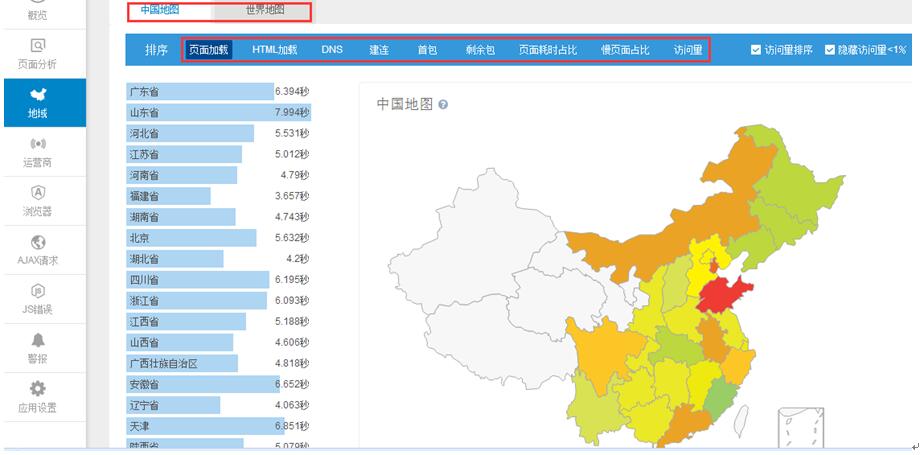Click help icon next to 中国地图 title
The image size is (921, 455).
[443, 105]
